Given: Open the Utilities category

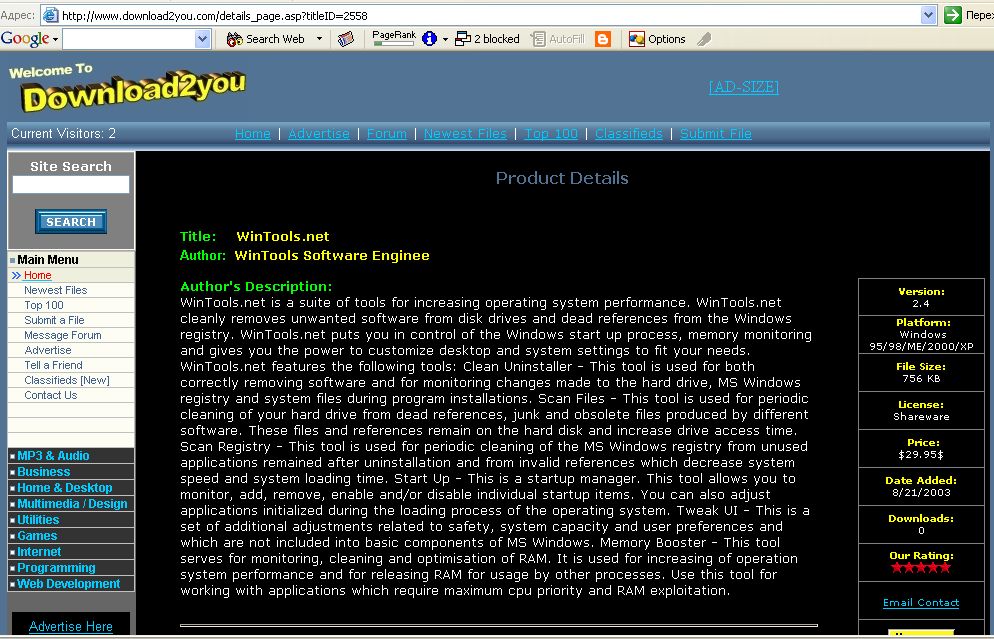Looking at the screenshot, I should pyautogui.click(x=38, y=520).
